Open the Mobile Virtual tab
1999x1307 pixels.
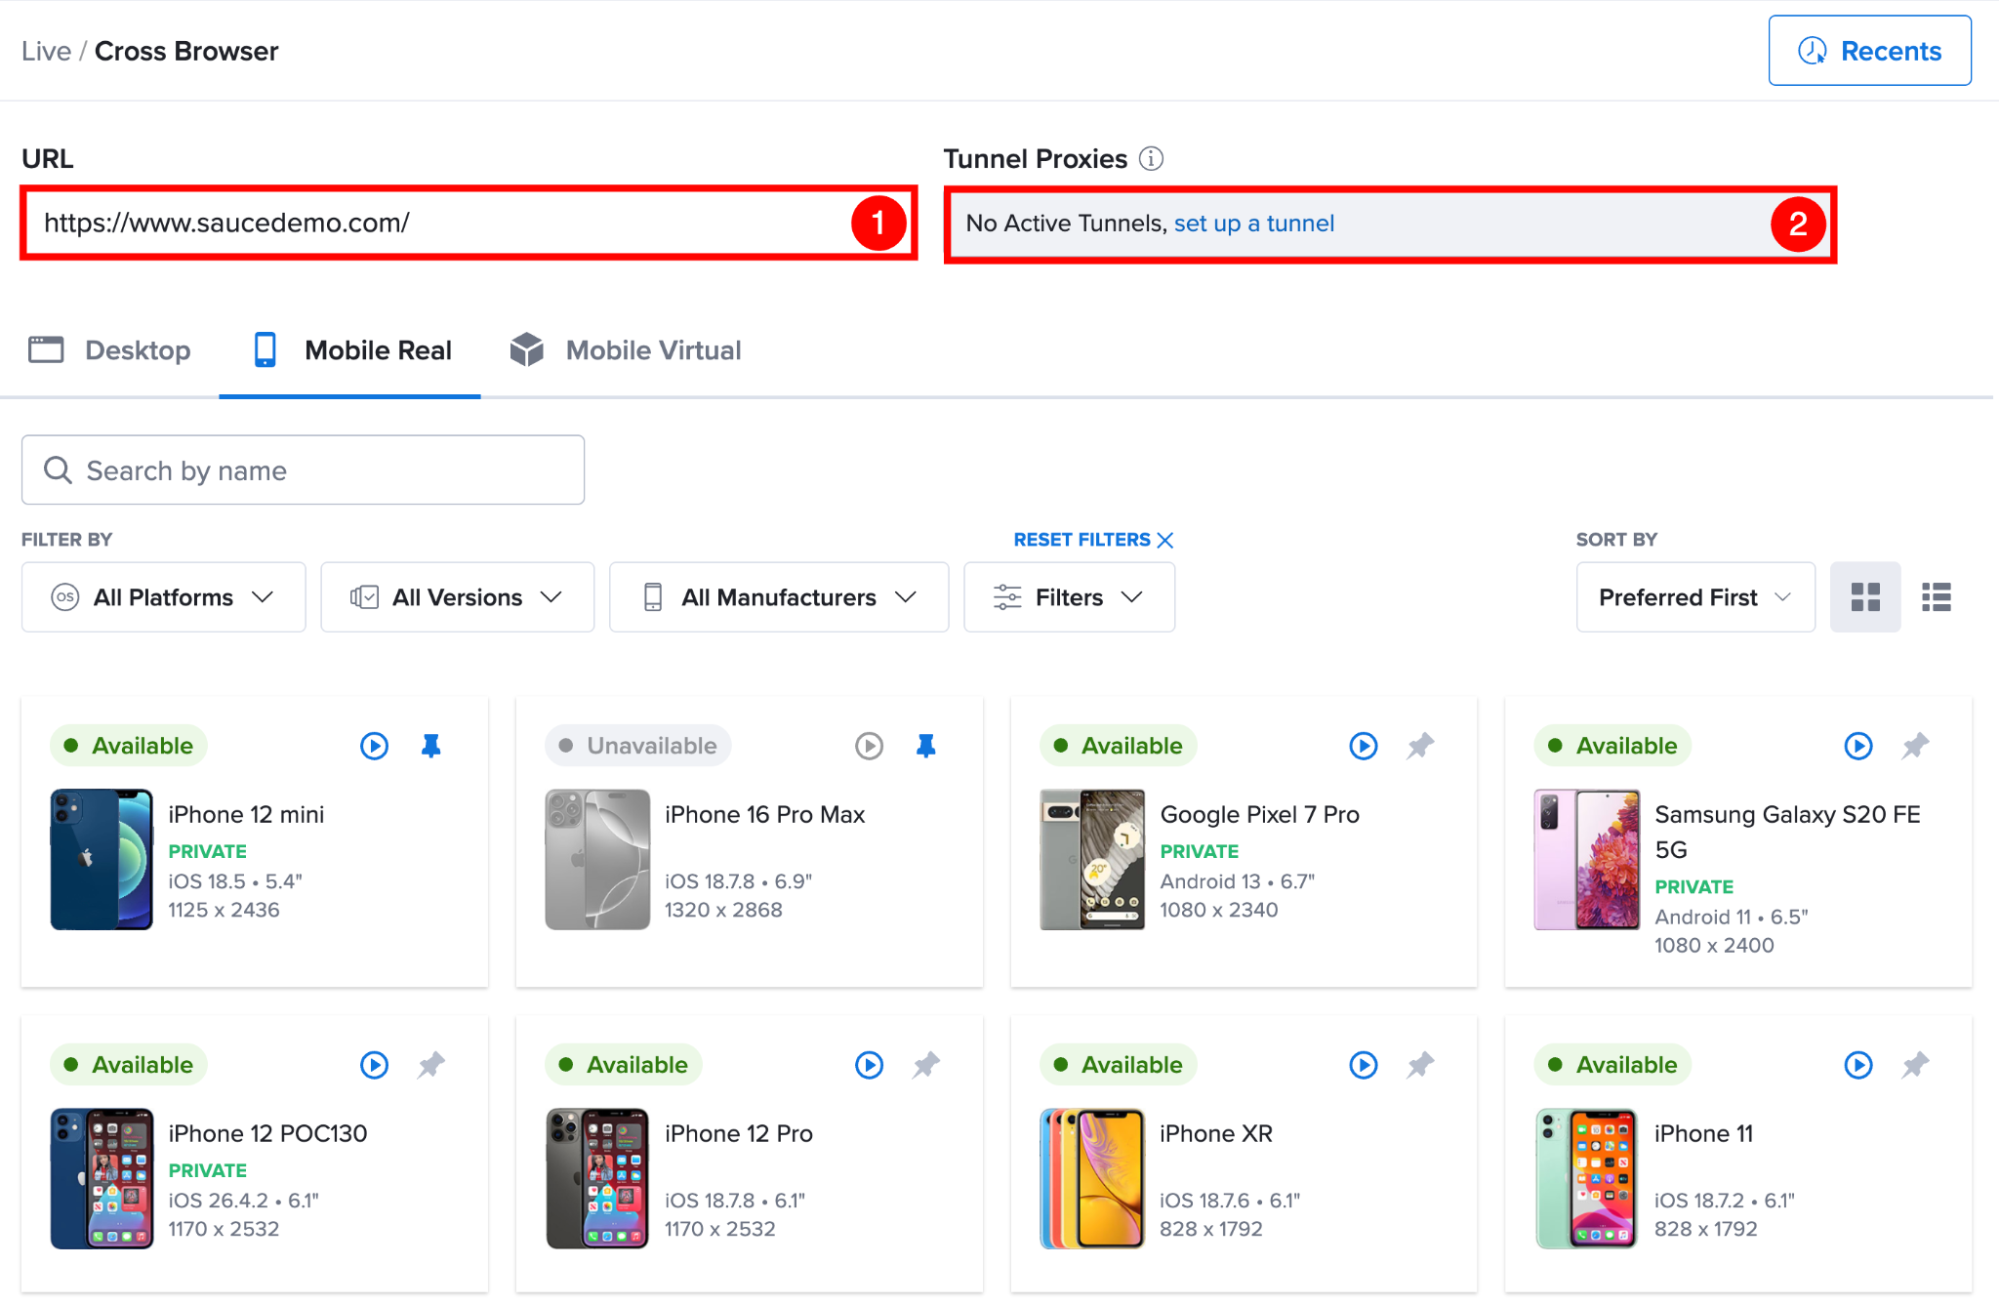pyautogui.click(x=625, y=350)
